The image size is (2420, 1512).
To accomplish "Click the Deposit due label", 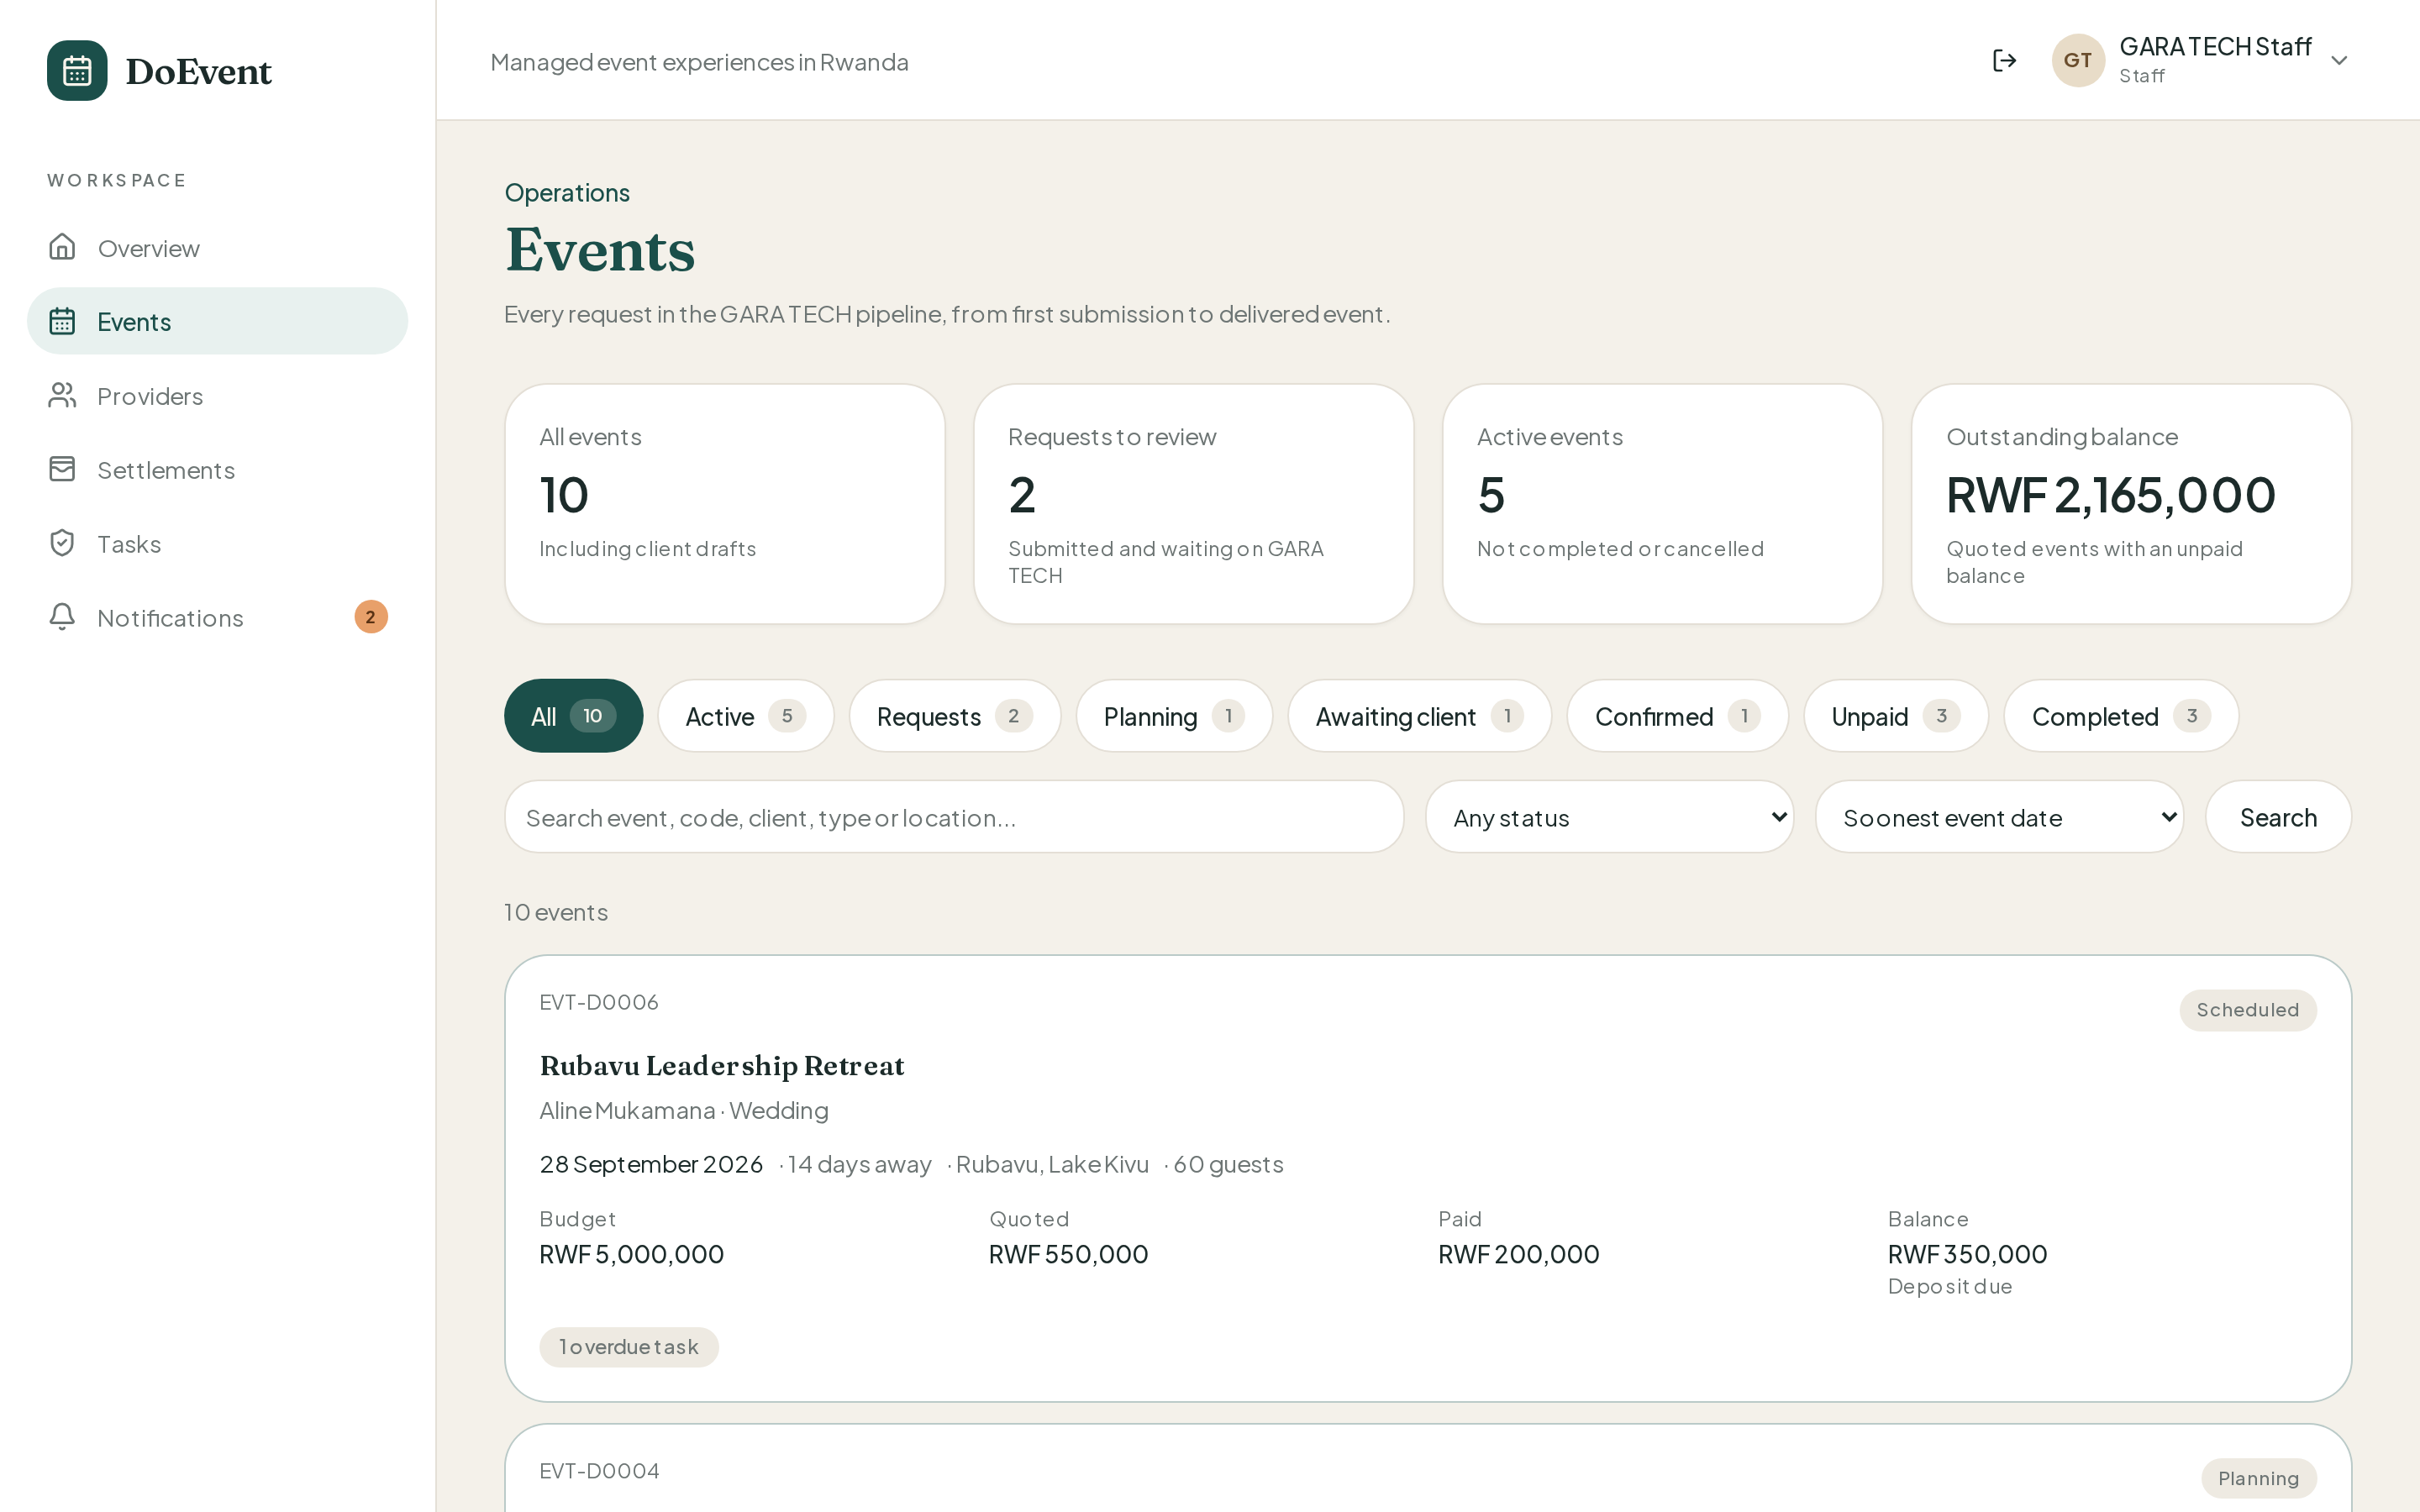I will 1949,1287.
